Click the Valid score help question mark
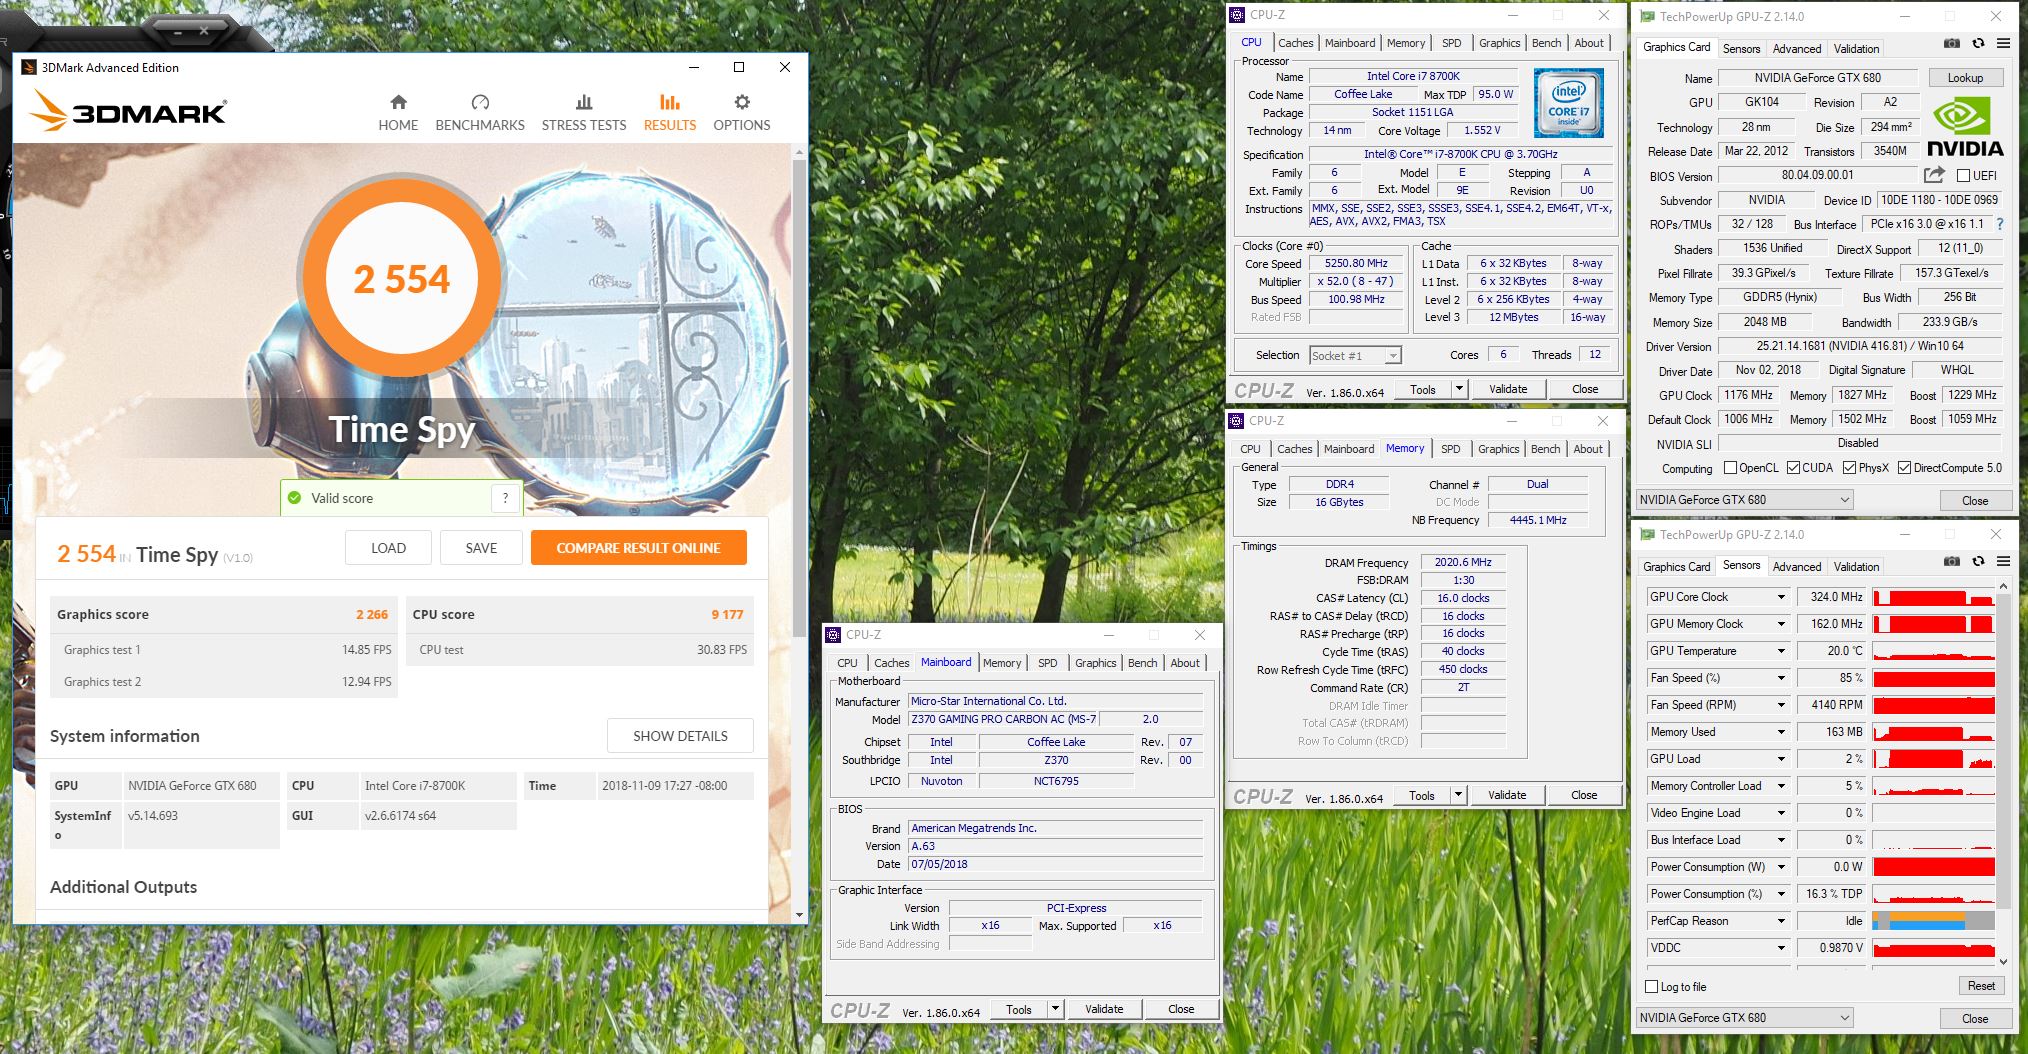The height and width of the screenshot is (1054, 2028). coord(506,498)
